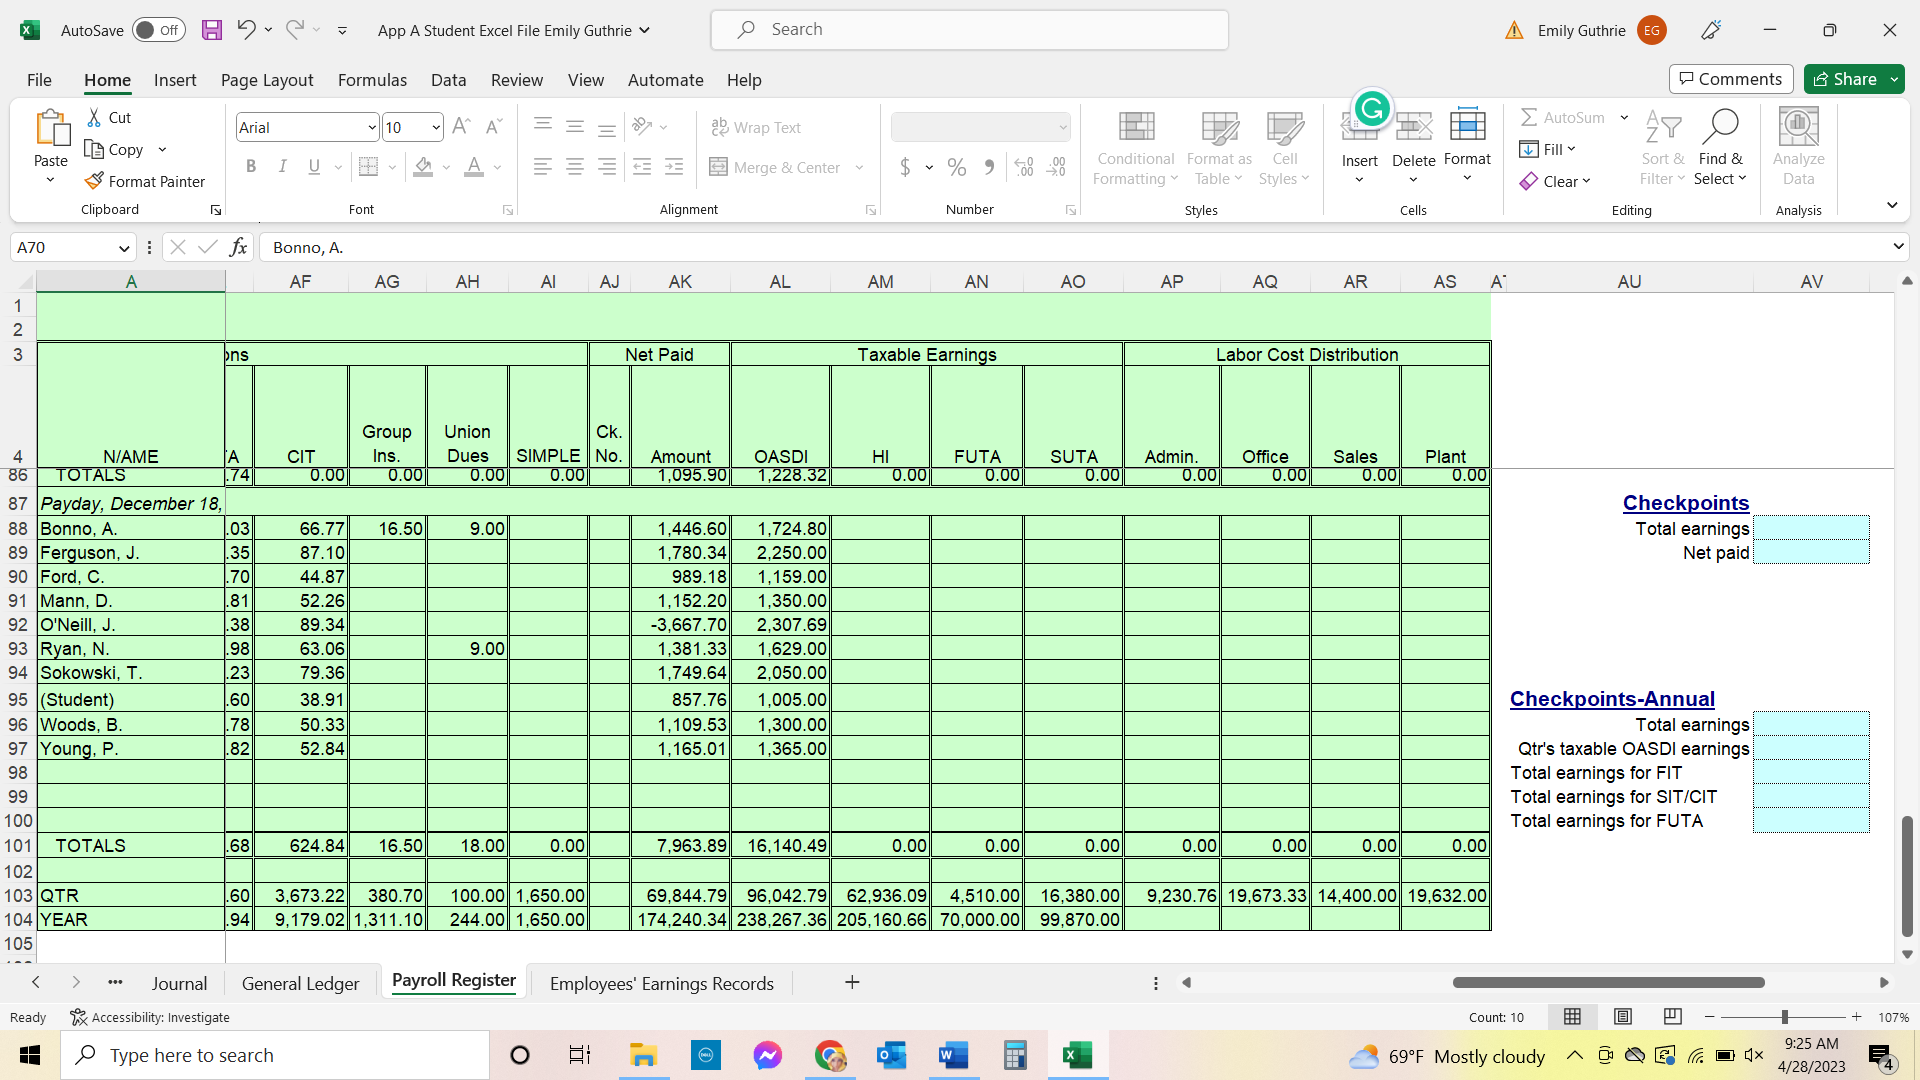Click Decrease Font Size icon

click(493, 127)
